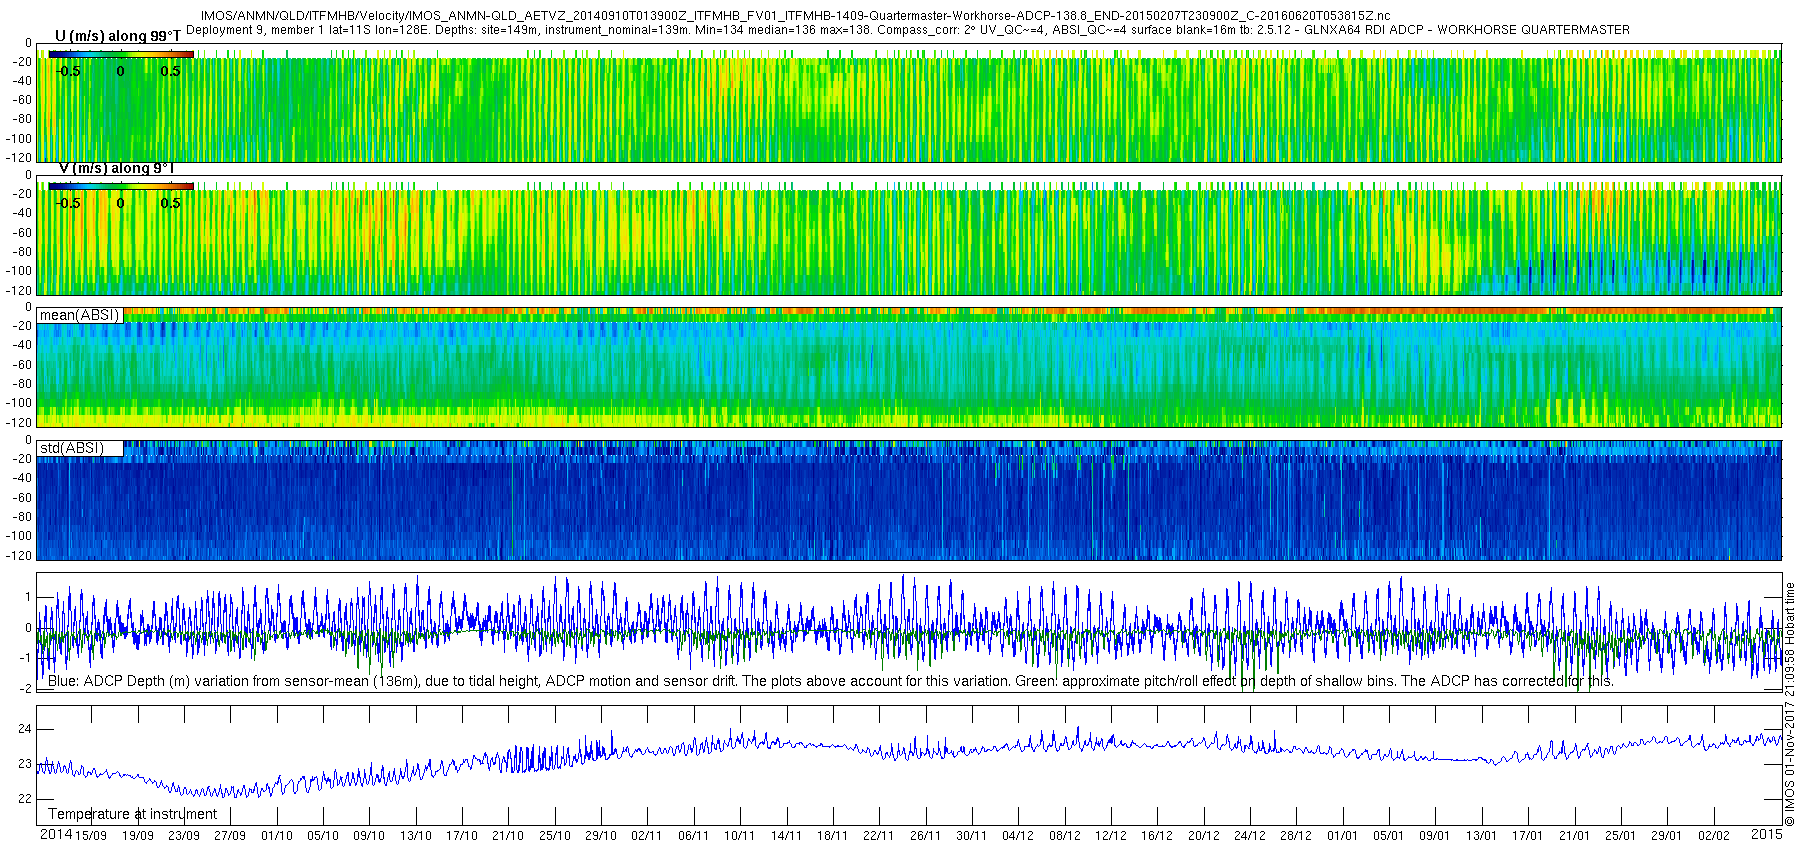Click the -2 tick on depth variation axis
The height and width of the screenshot is (850, 1800).
[25, 689]
